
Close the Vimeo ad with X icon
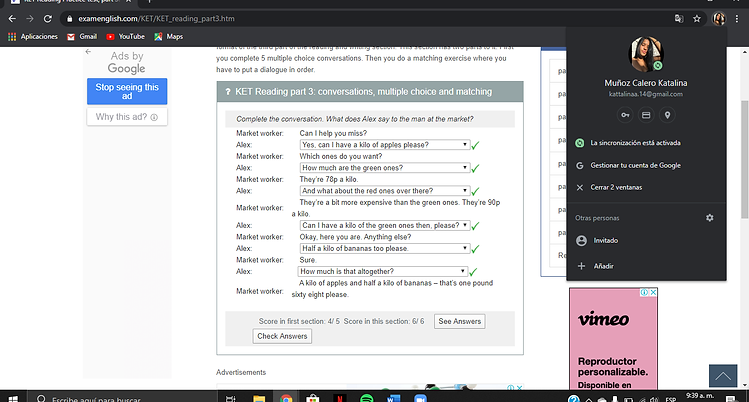coord(653,292)
